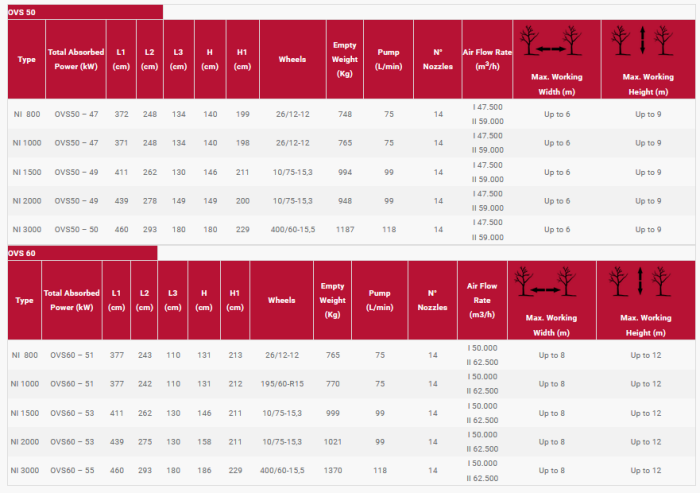Click the OVS50 – 50 power cell

(x=76, y=230)
